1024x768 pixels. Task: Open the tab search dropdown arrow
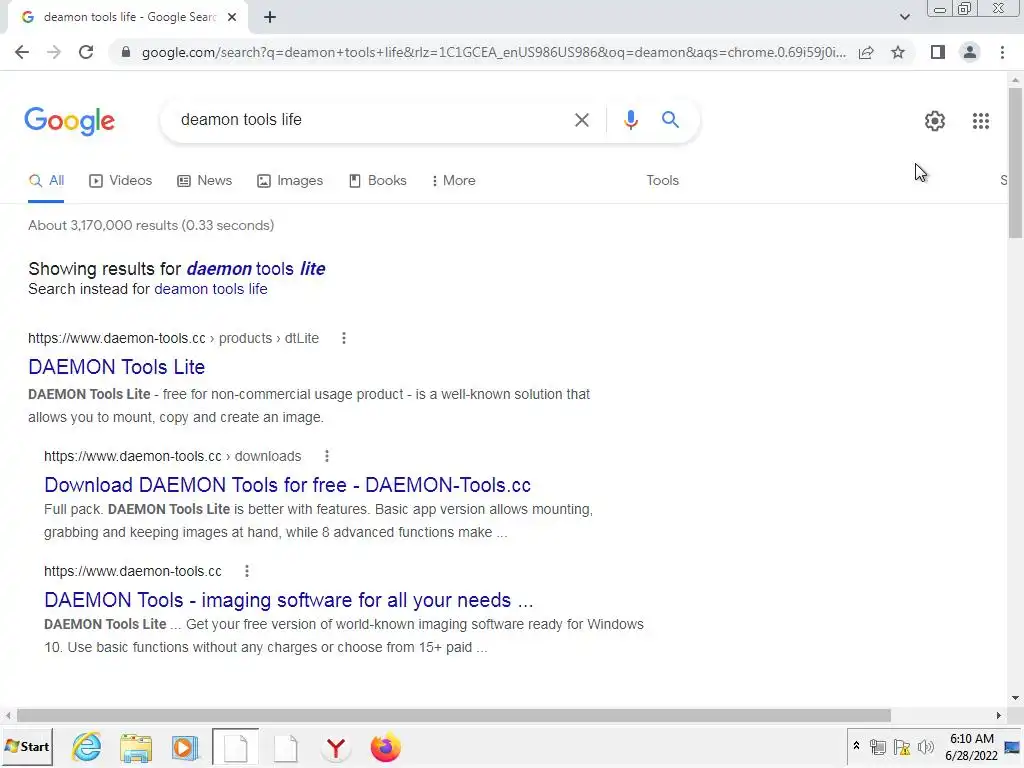tap(904, 17)
